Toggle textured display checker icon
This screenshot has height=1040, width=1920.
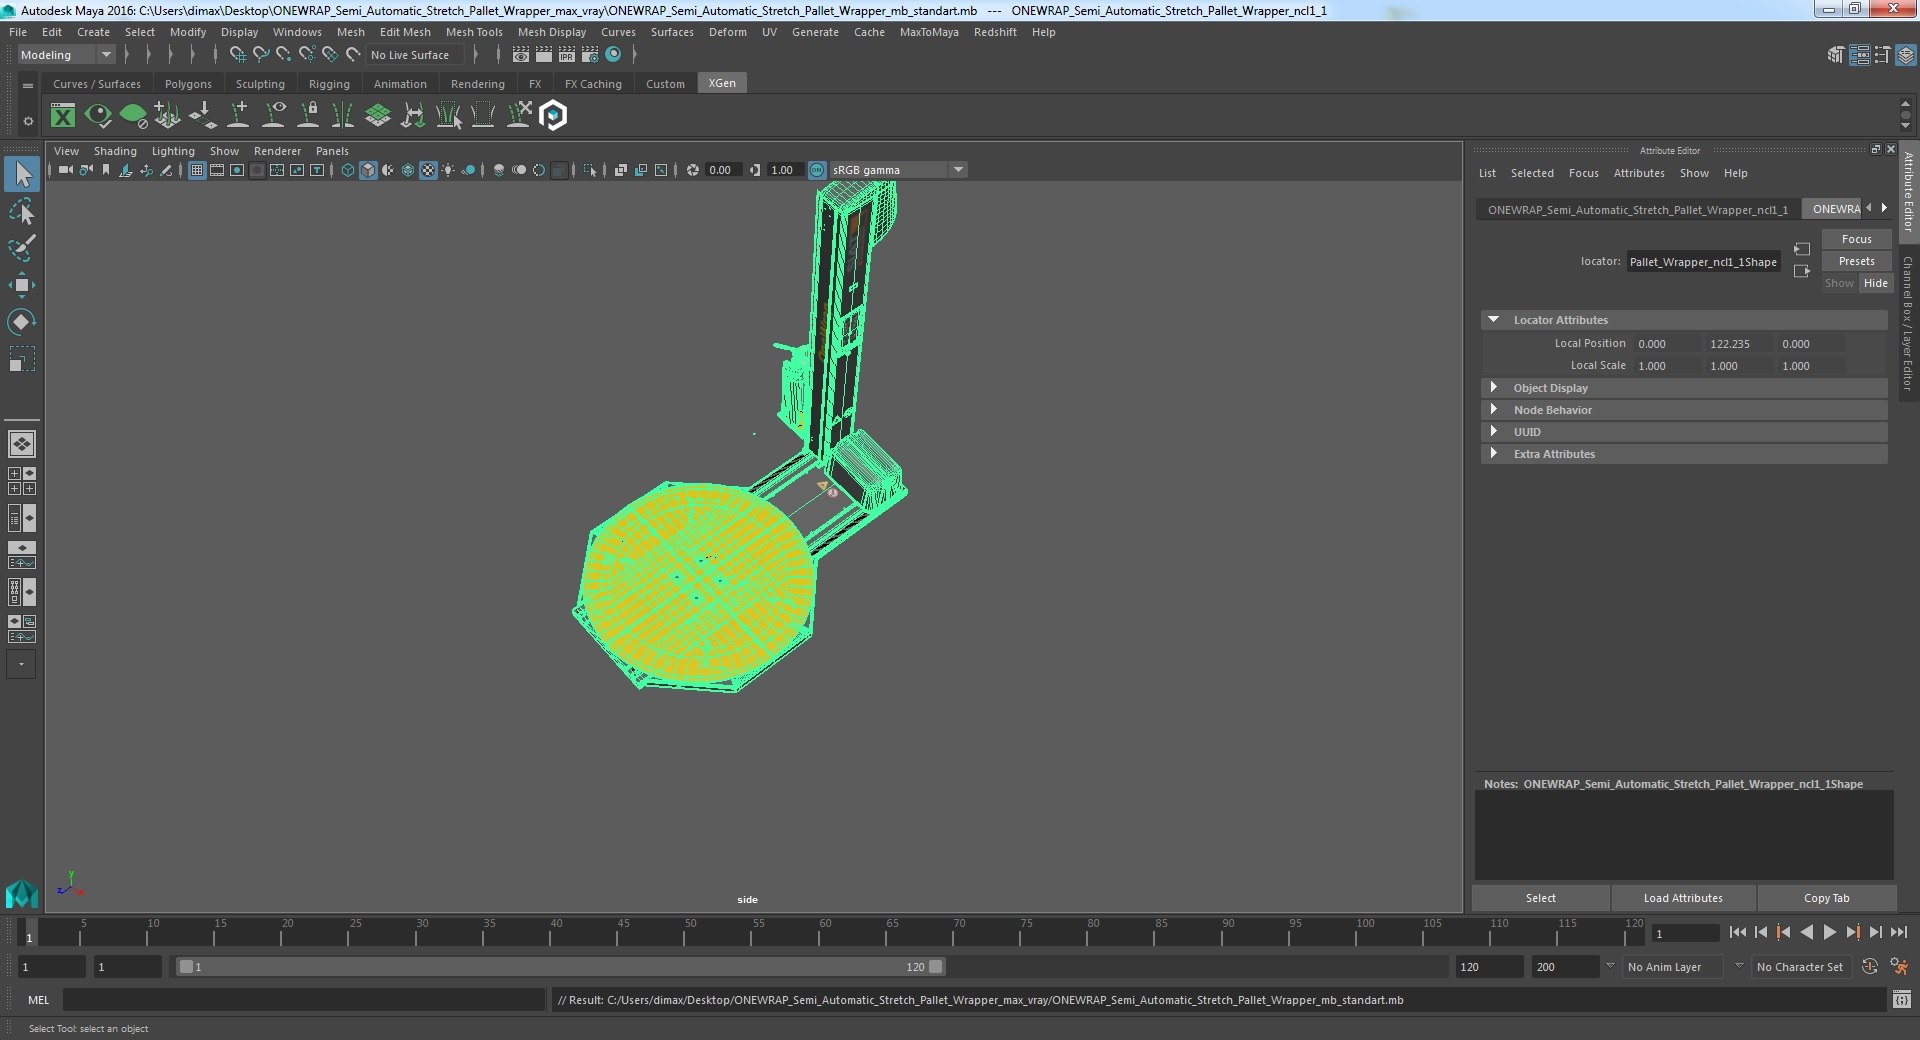coord(428,170)
